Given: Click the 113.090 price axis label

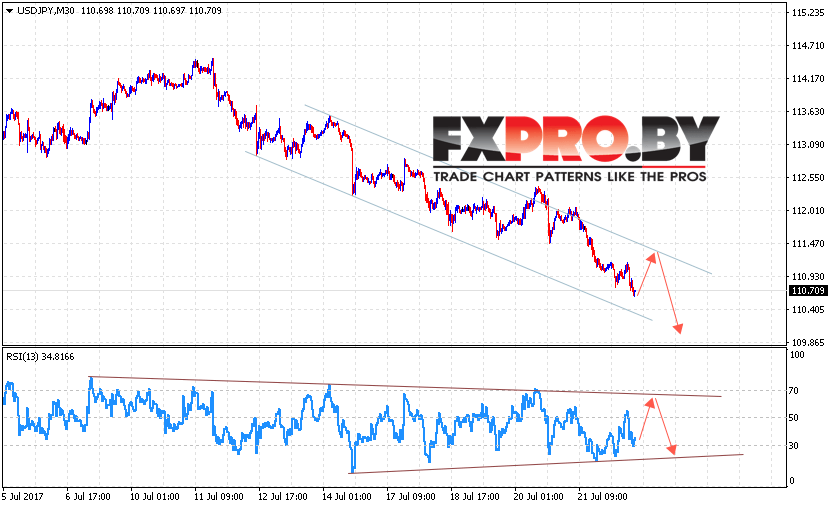Looking at the screenshot, I should tap(808, 144).
